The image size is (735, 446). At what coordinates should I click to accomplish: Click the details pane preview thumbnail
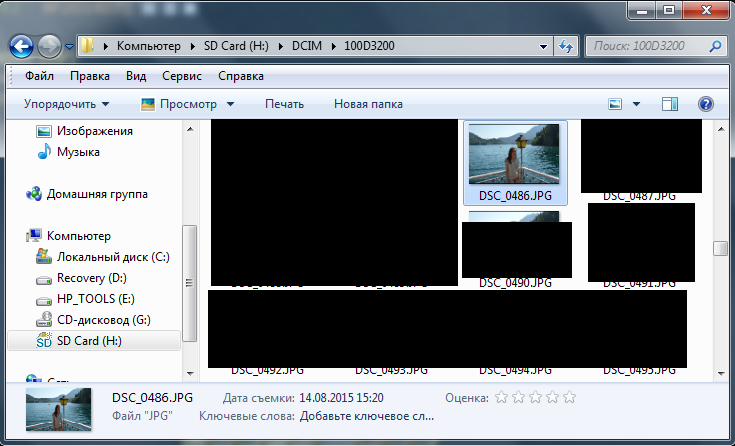59,409
